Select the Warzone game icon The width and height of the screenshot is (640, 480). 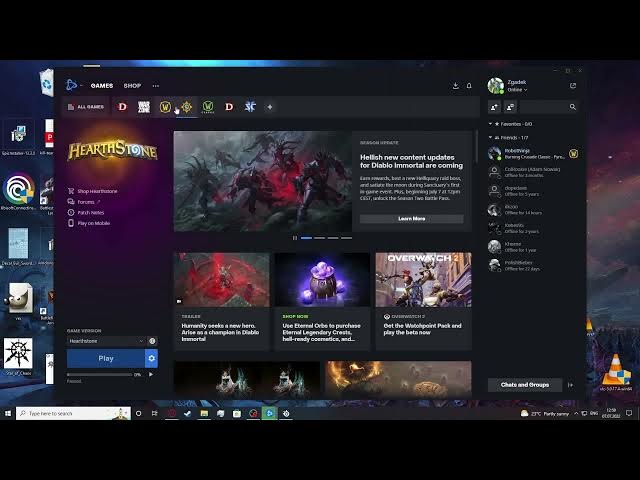(144, 107)
